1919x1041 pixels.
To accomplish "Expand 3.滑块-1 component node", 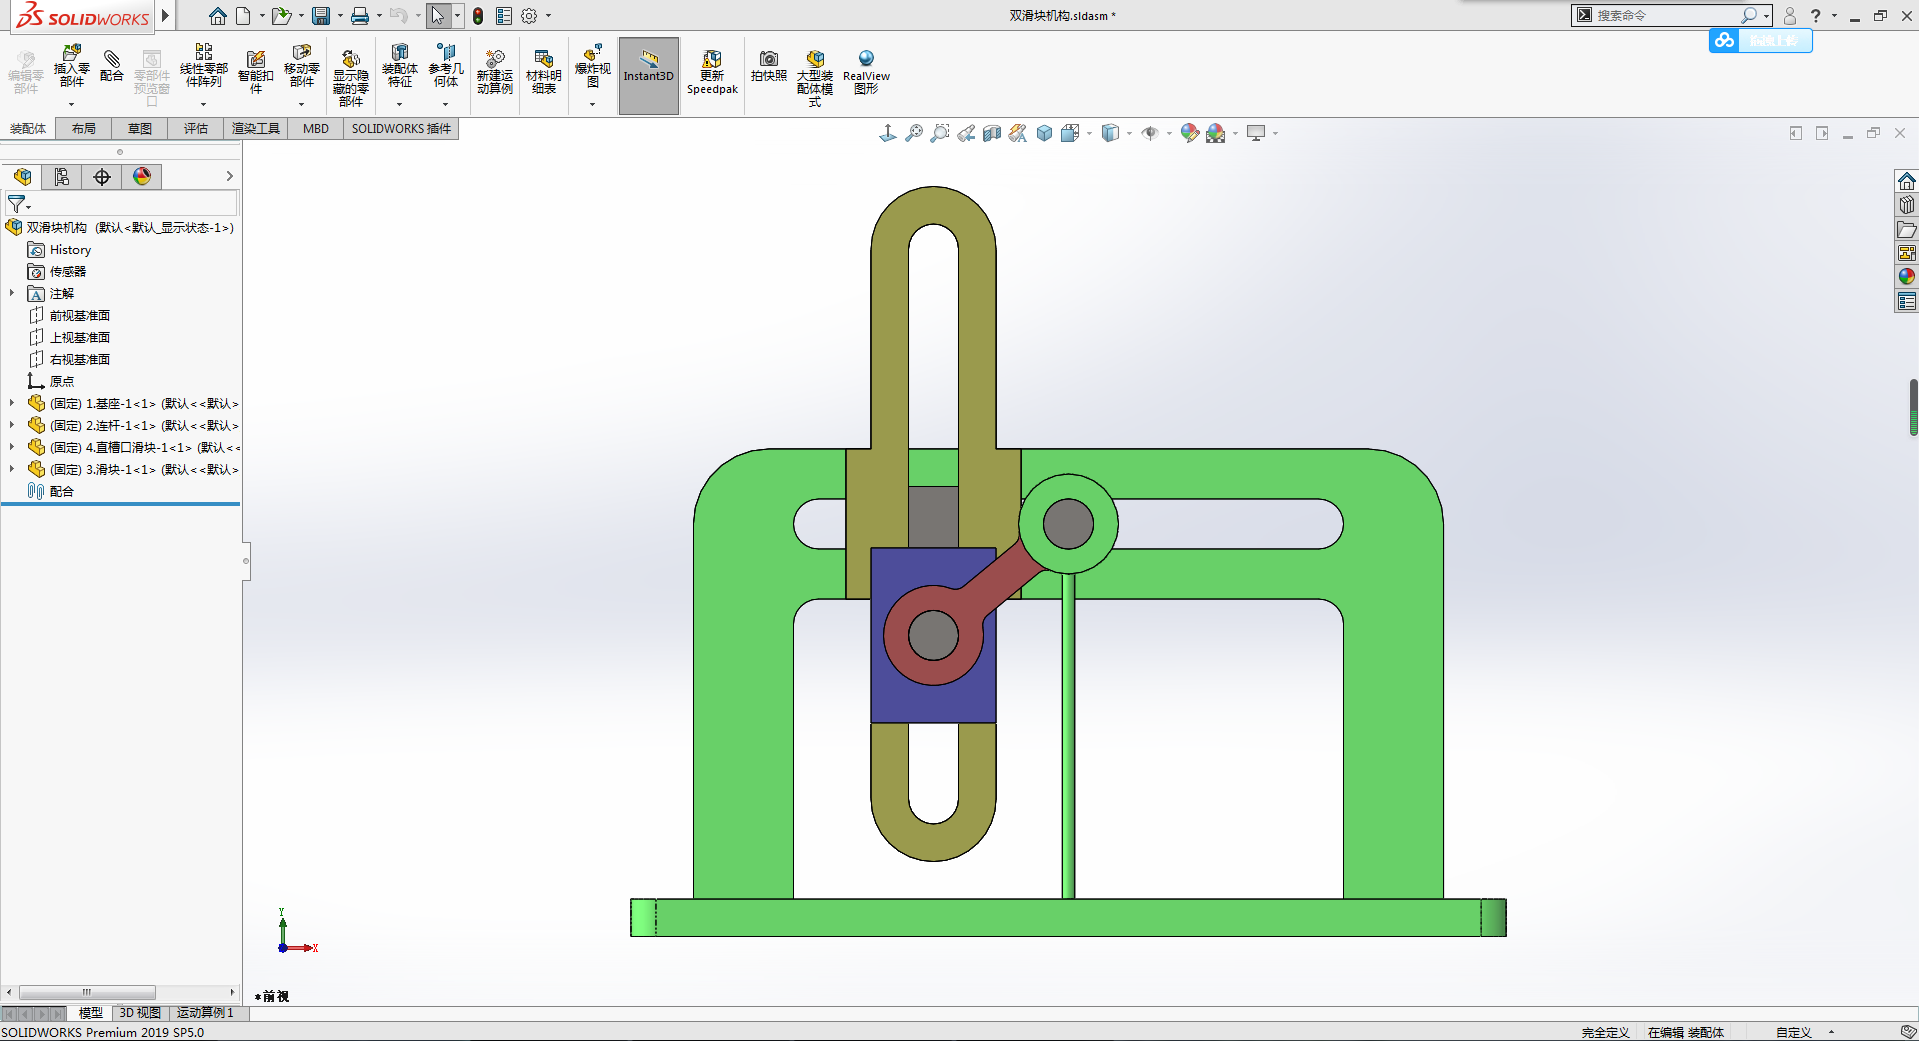I will click(x=12, y=469).
